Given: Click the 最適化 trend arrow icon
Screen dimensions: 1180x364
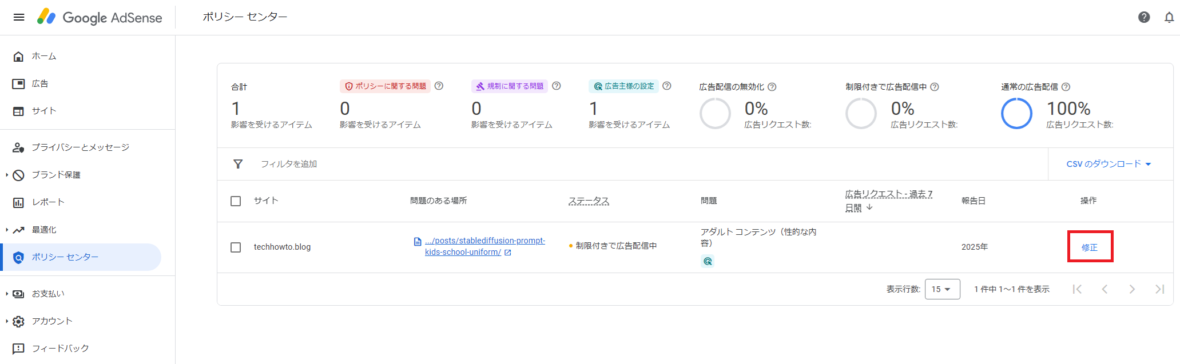Looking at the screenshot, I should [19, 229].
